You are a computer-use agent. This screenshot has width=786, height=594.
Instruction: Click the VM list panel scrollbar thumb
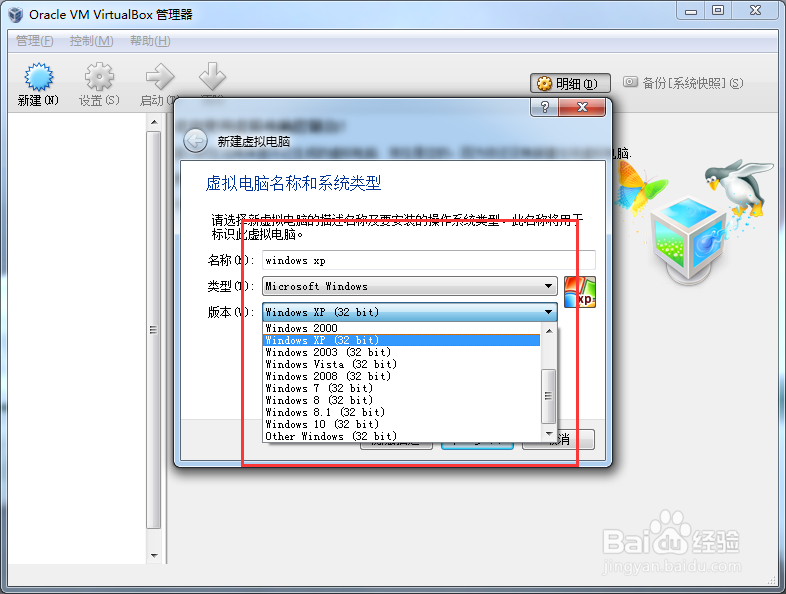154,330
